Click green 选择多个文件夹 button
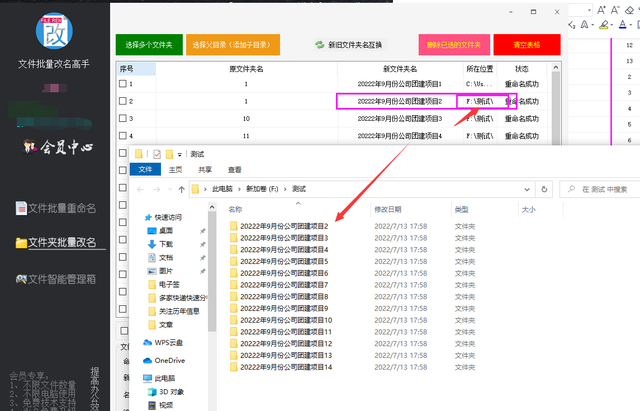The image size is (640, 411). 149,44
